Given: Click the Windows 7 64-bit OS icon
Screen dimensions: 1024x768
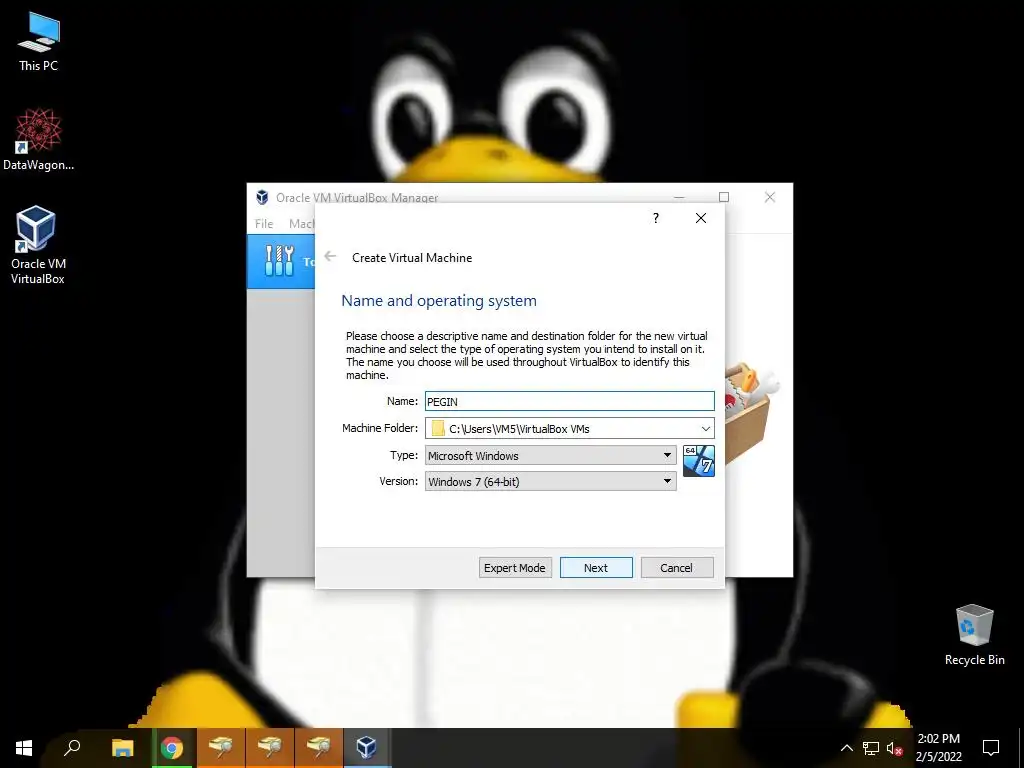Looking at the screenshot, I should (699, 460).
